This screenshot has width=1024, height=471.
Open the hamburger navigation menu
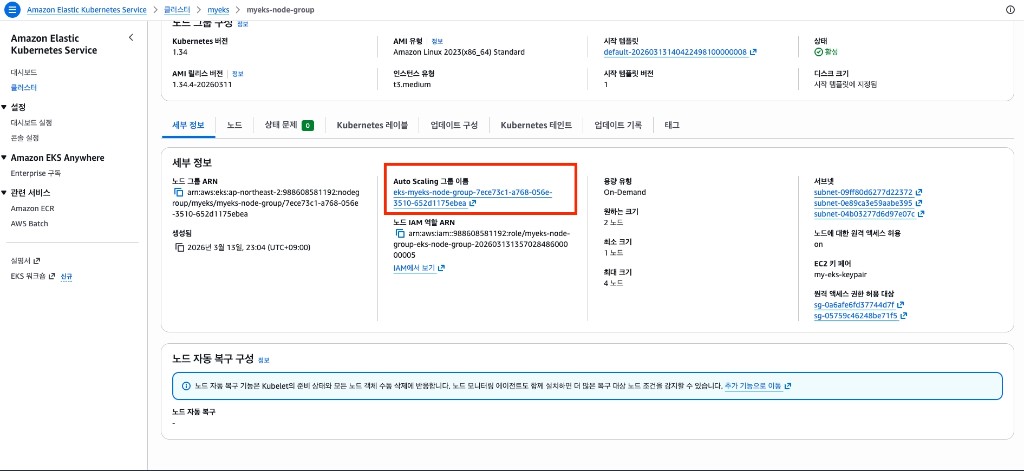tap(12, 9)
